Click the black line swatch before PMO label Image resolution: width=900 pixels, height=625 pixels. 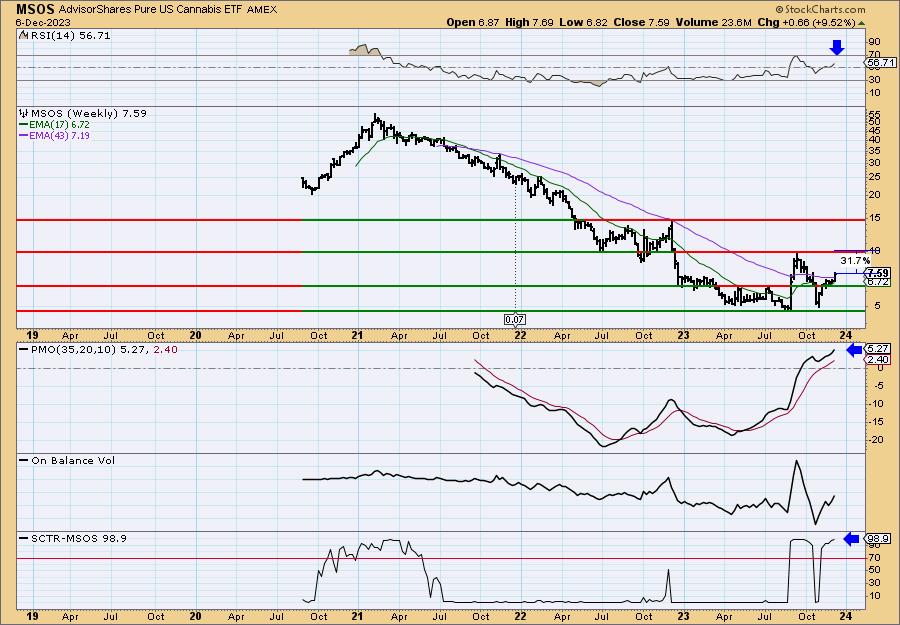coord(24,350)
